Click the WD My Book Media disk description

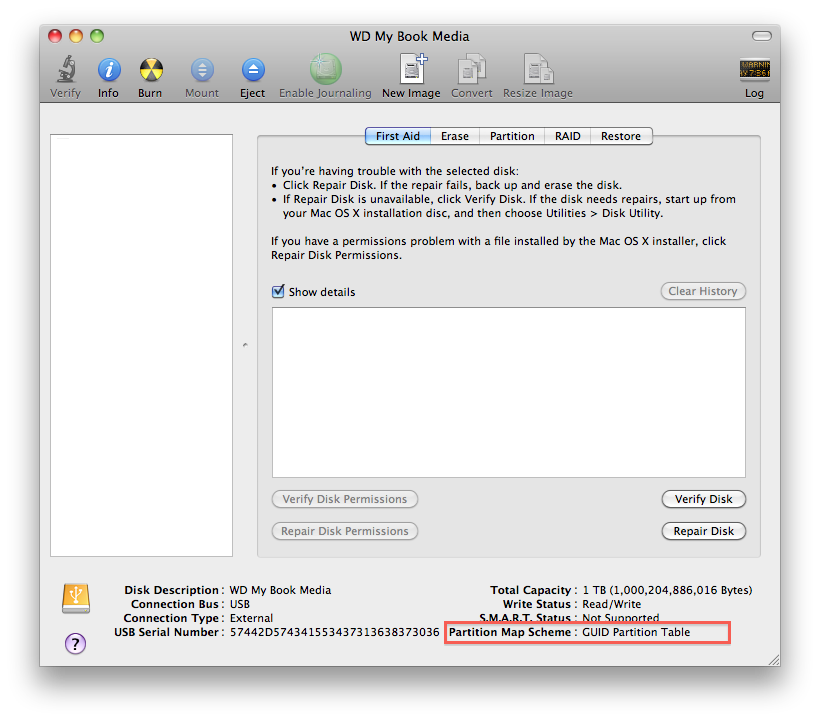click(280, 590)
